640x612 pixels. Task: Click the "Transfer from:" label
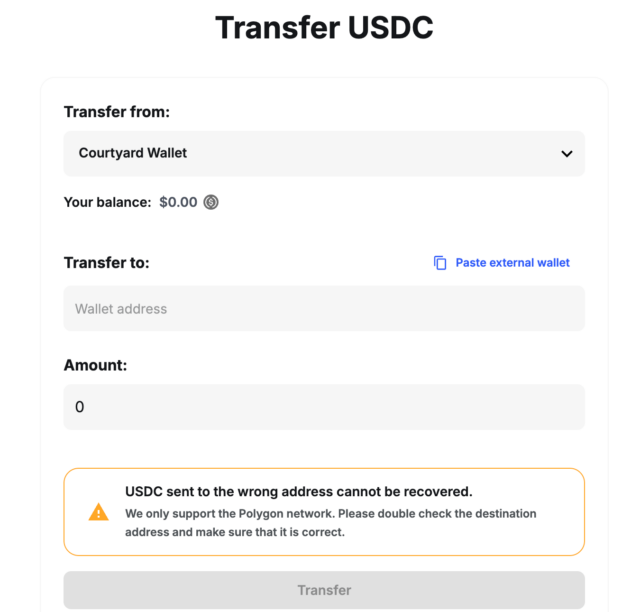click(117, 112)
